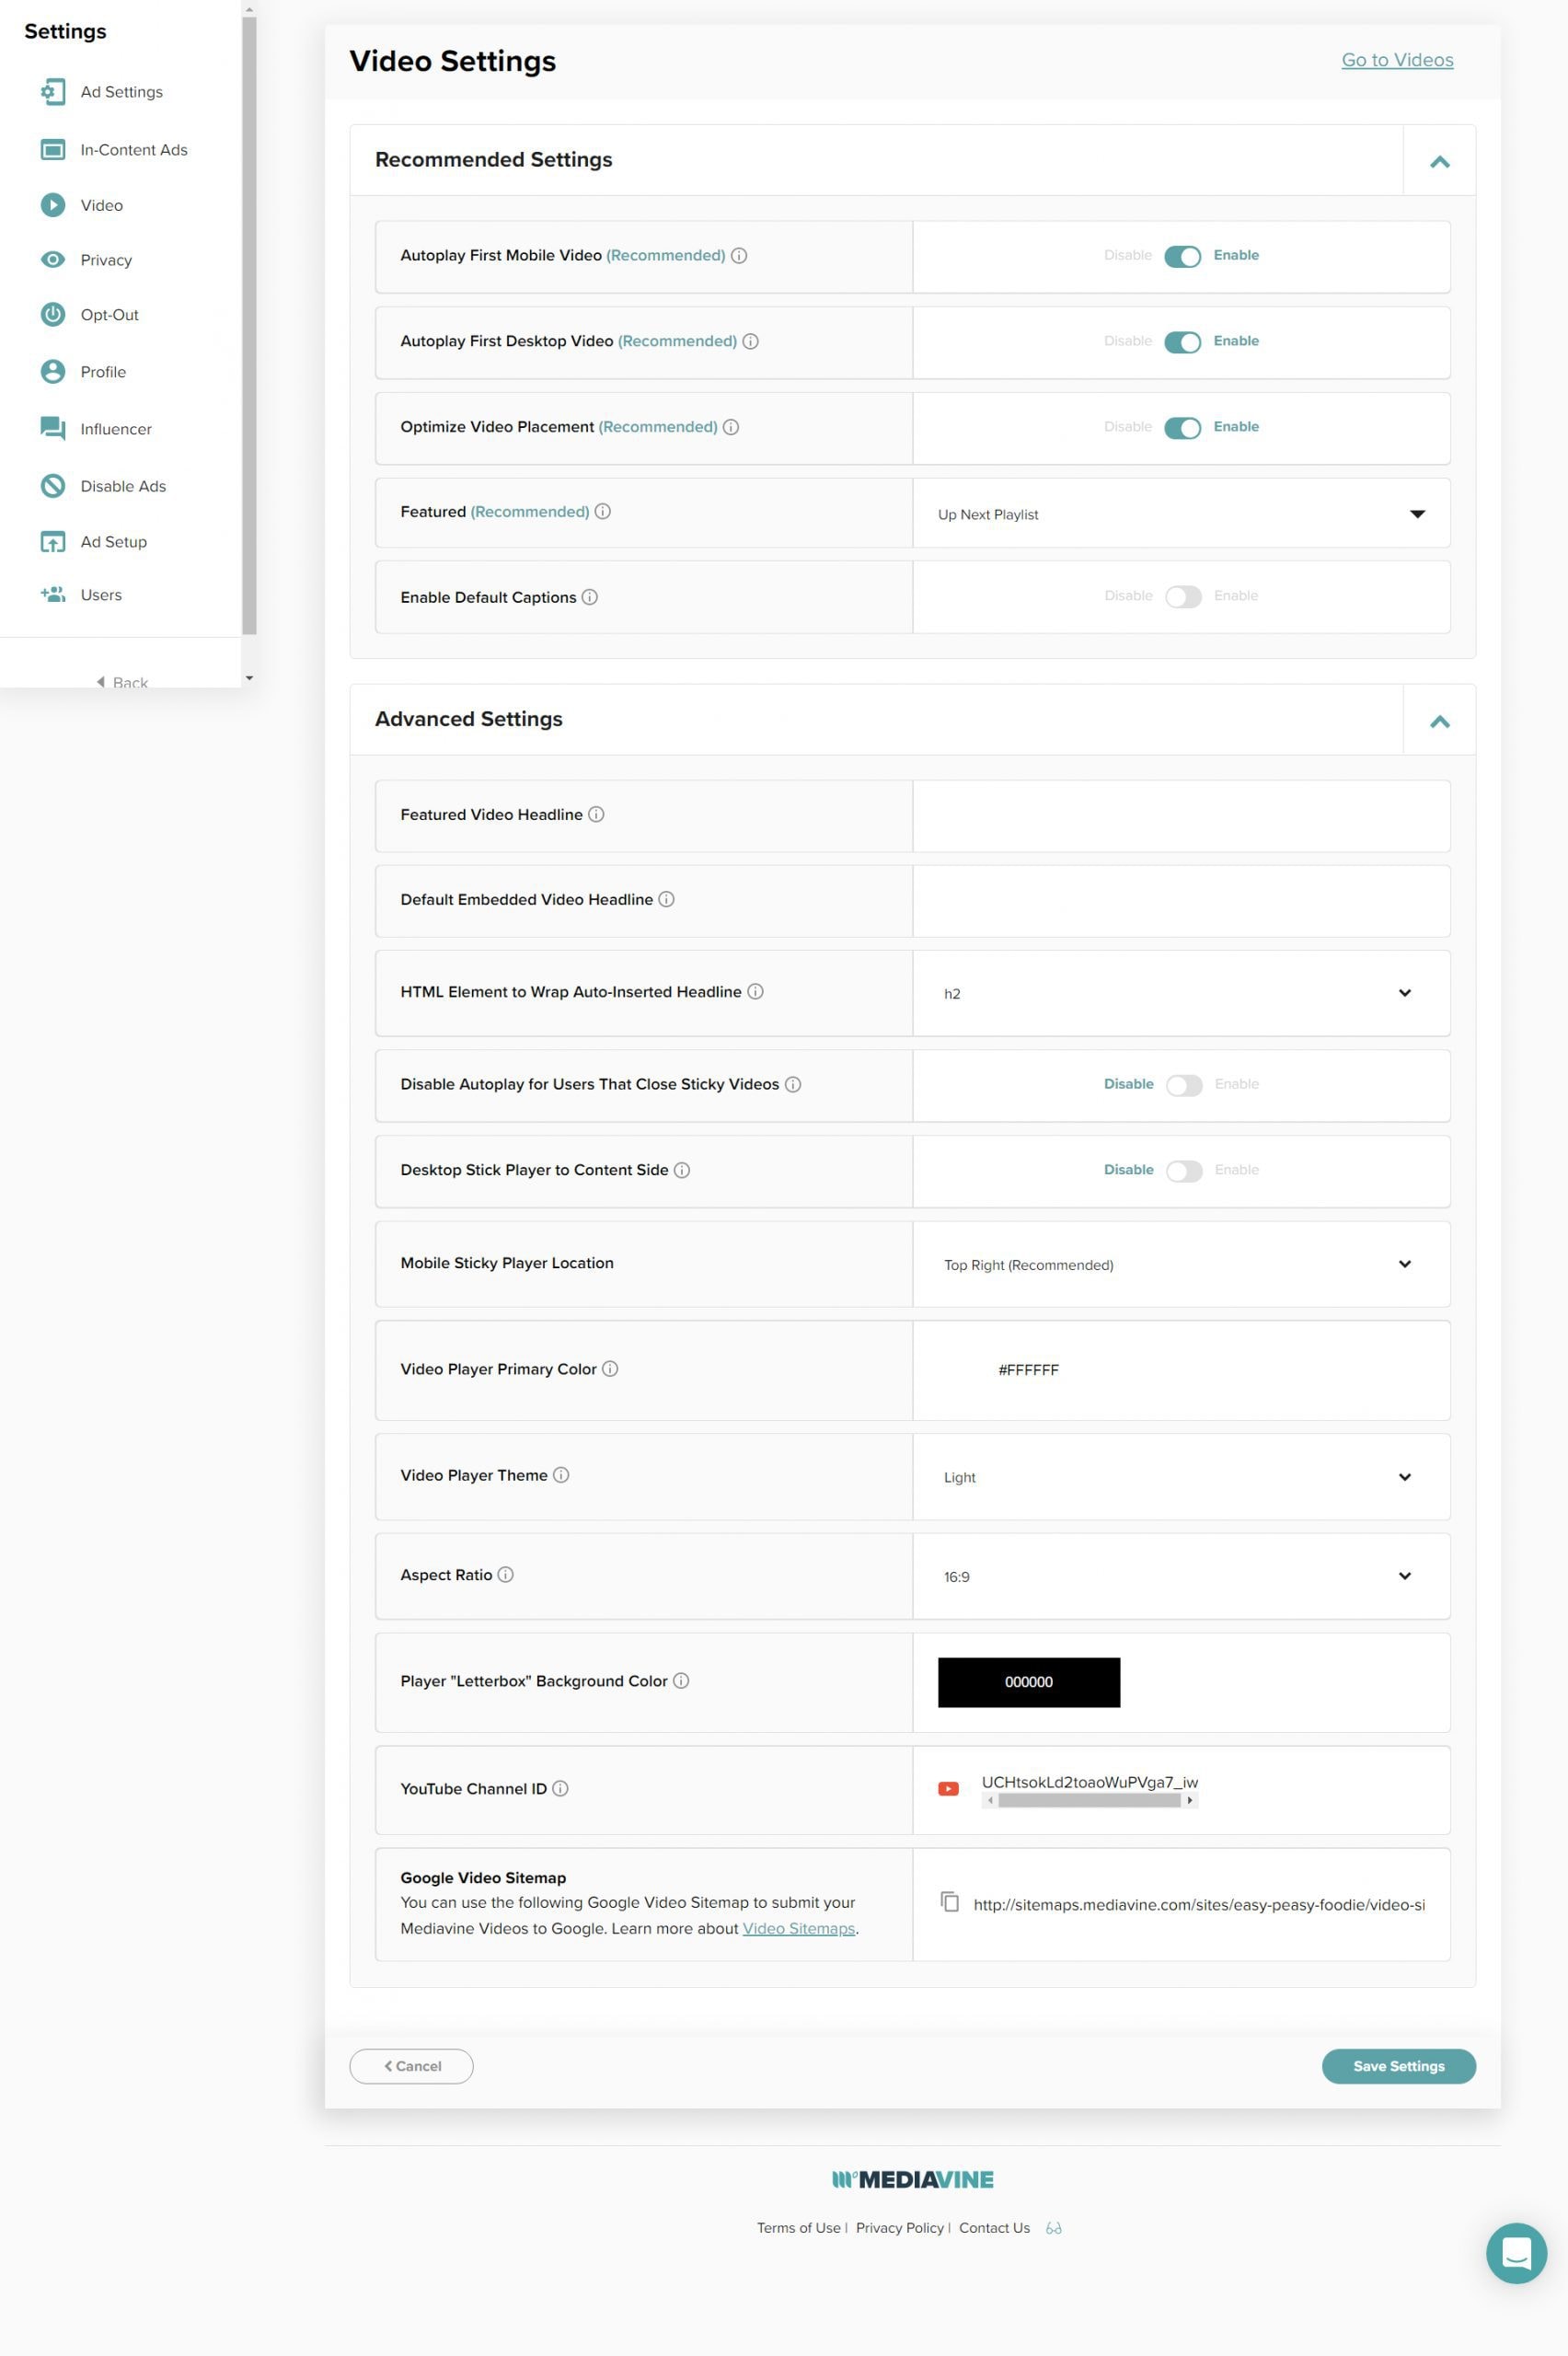Click Go to Videos link
This screenshot has width=1568, height=2356.
pyautogui.click(x=1397, y=60)
